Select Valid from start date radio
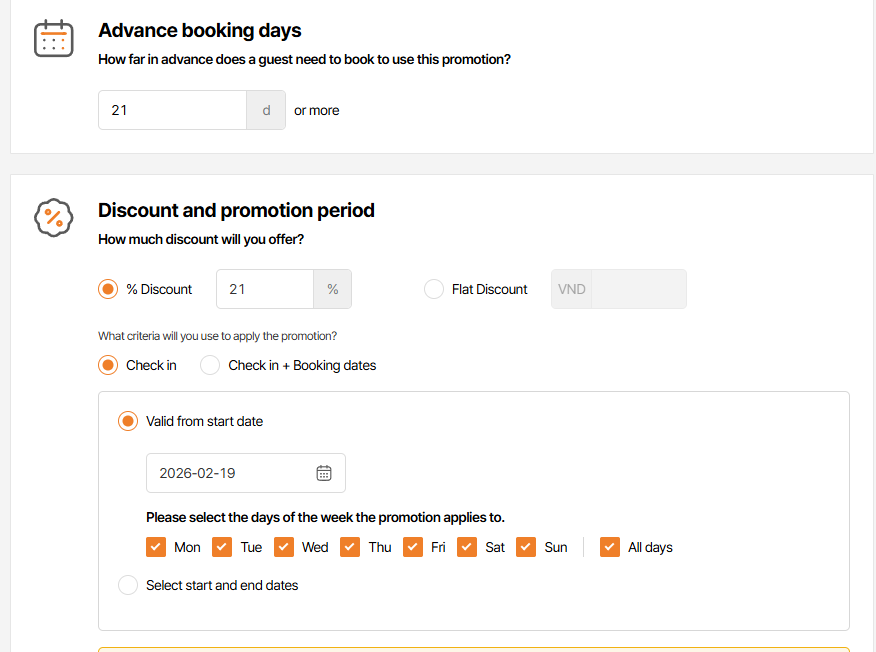This screenshot has width=876, height=652. tap(128, 421)
